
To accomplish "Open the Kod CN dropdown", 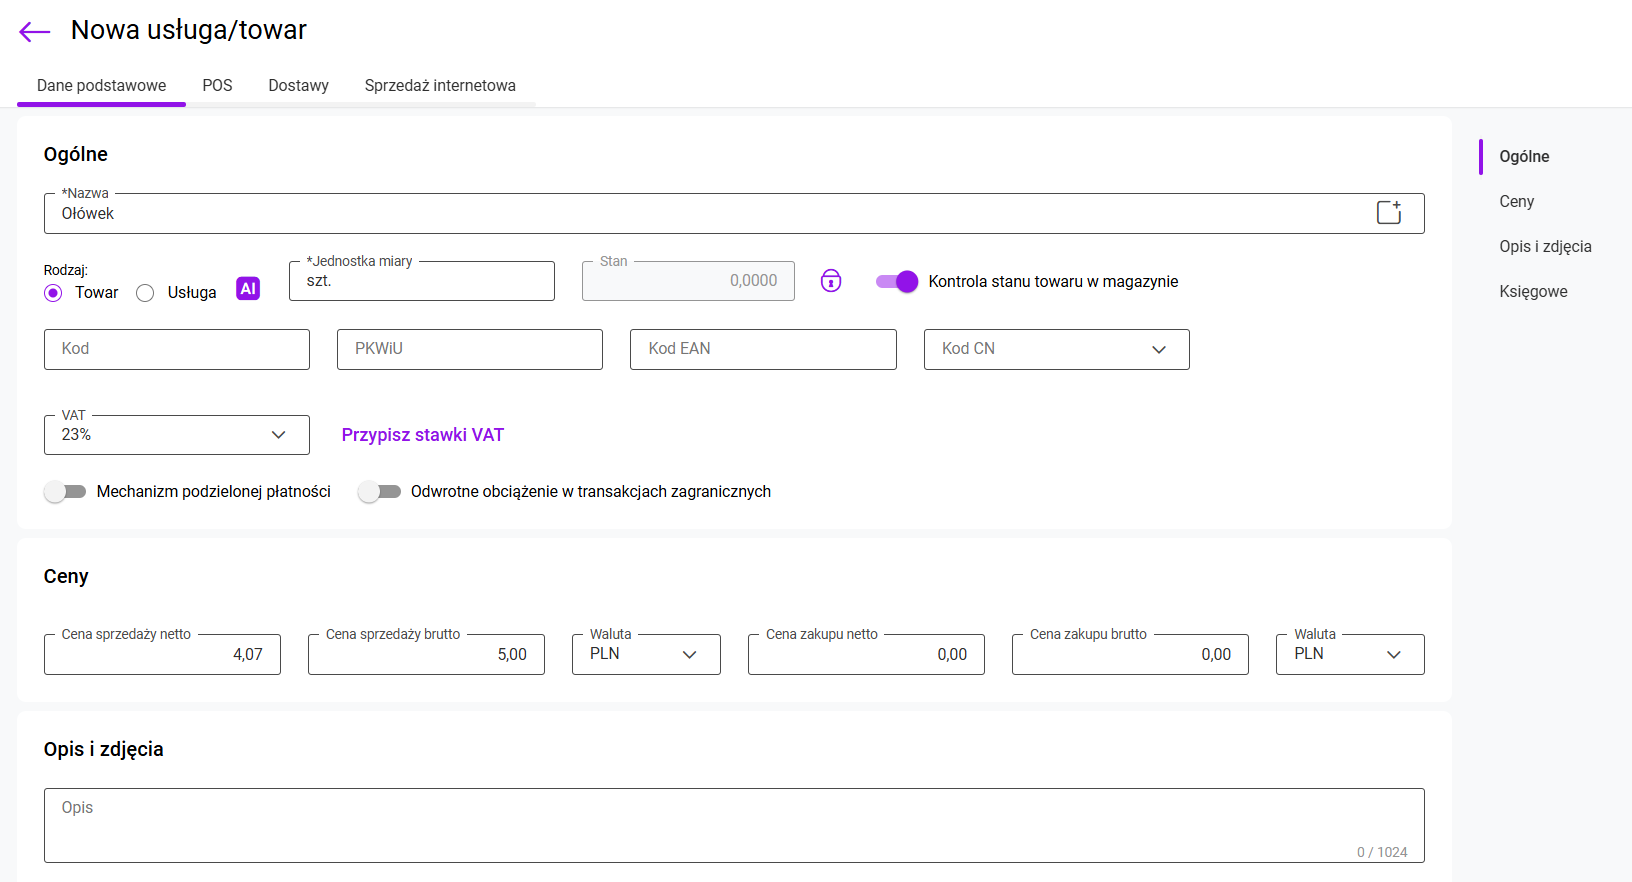I will tap(1056, 349).
